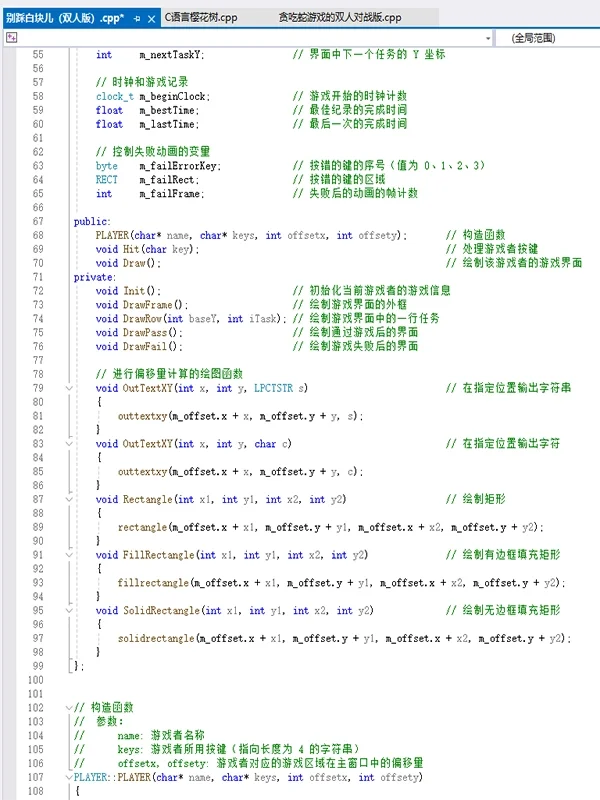Click the keys: 游戏者所用按键 comment line

click(x=238, y=749)
